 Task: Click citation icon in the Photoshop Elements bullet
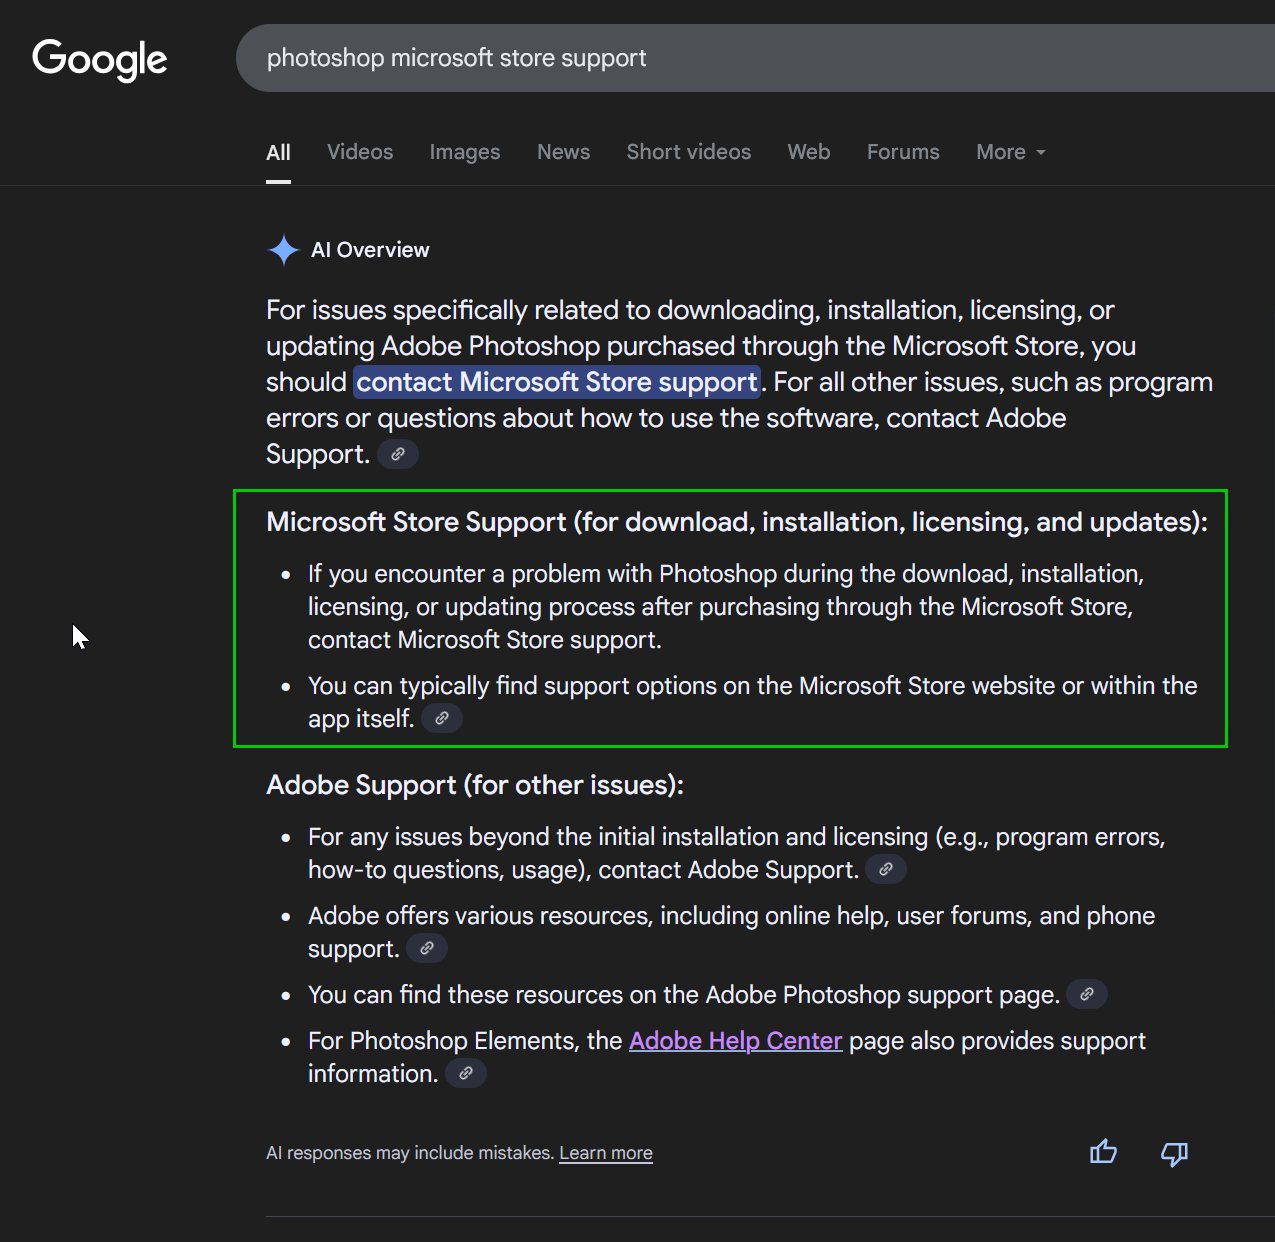(x=465, y=1072)
